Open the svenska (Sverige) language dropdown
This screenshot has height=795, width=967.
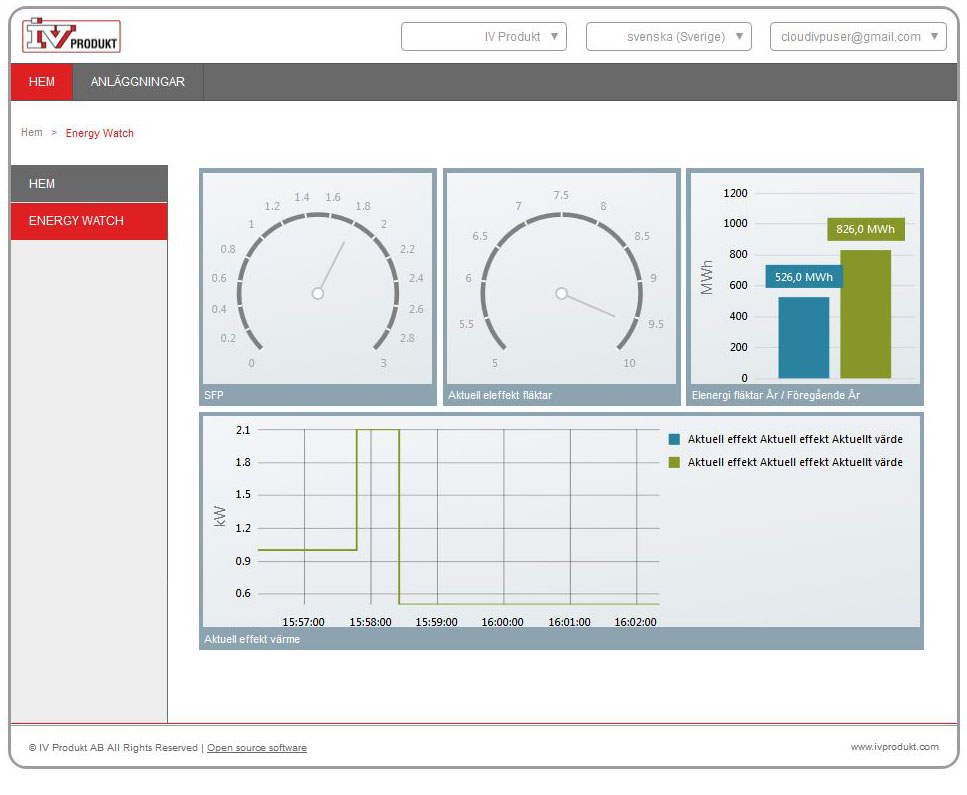click(669, 36)
